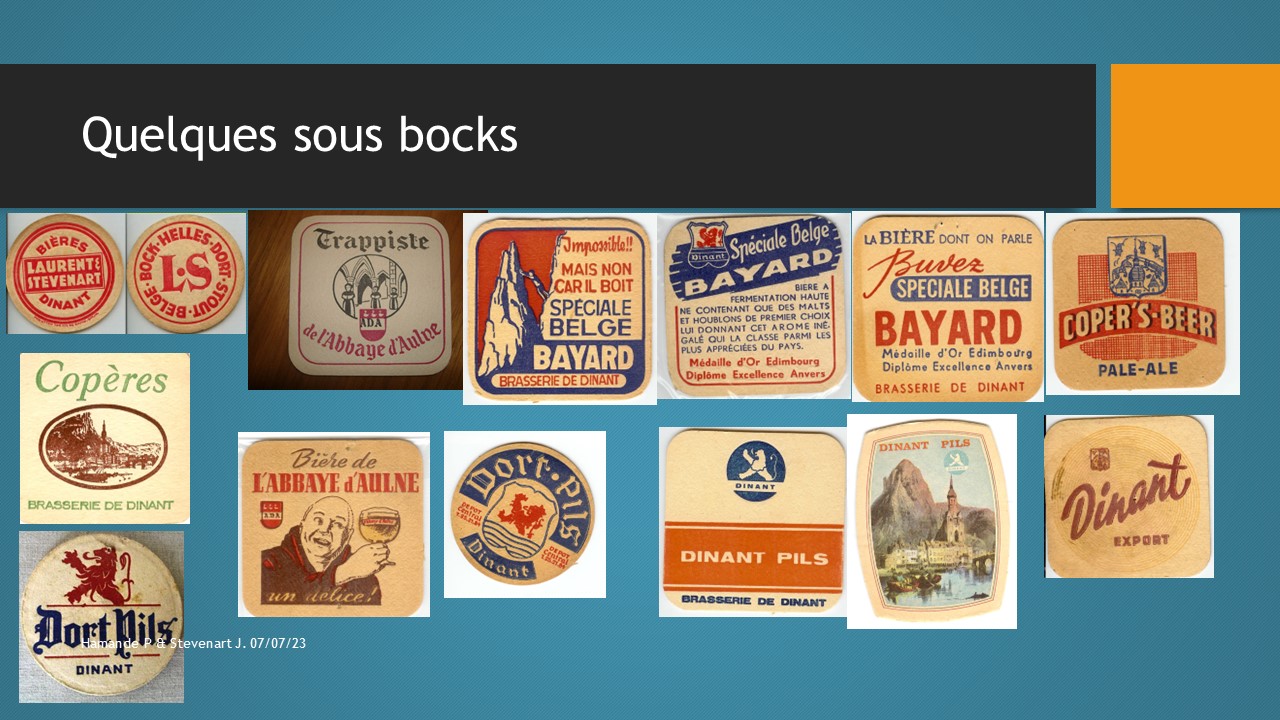Select the Bayard "Fermentation haute" coaster
The height and width of the screenshot is (720, 1280).
(754, 306)
